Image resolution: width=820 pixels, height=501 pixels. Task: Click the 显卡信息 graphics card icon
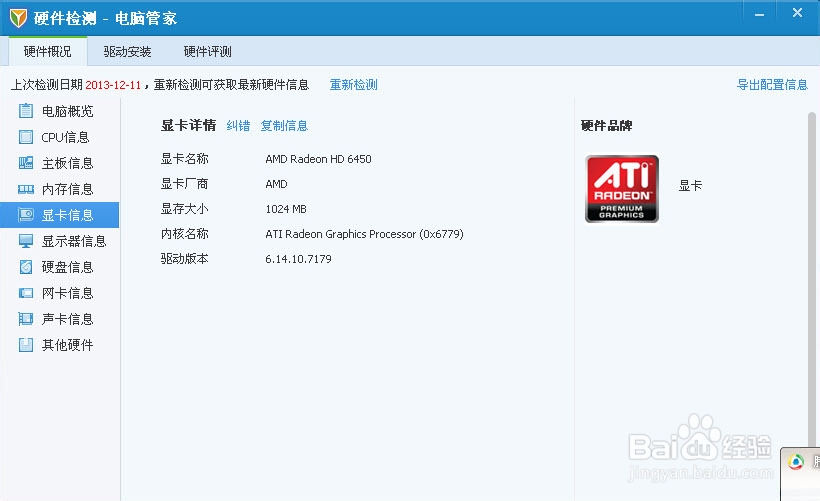point(26,215)
